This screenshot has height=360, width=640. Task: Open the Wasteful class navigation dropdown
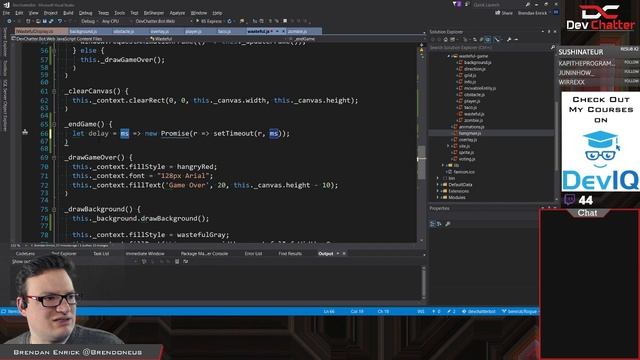(x=219, y=39)
